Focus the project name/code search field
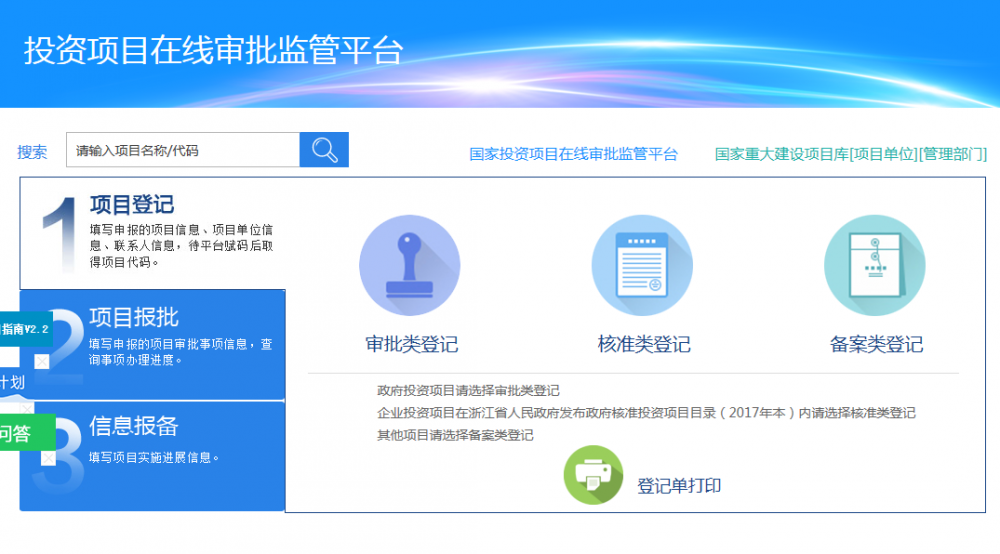 click(182, 150)
